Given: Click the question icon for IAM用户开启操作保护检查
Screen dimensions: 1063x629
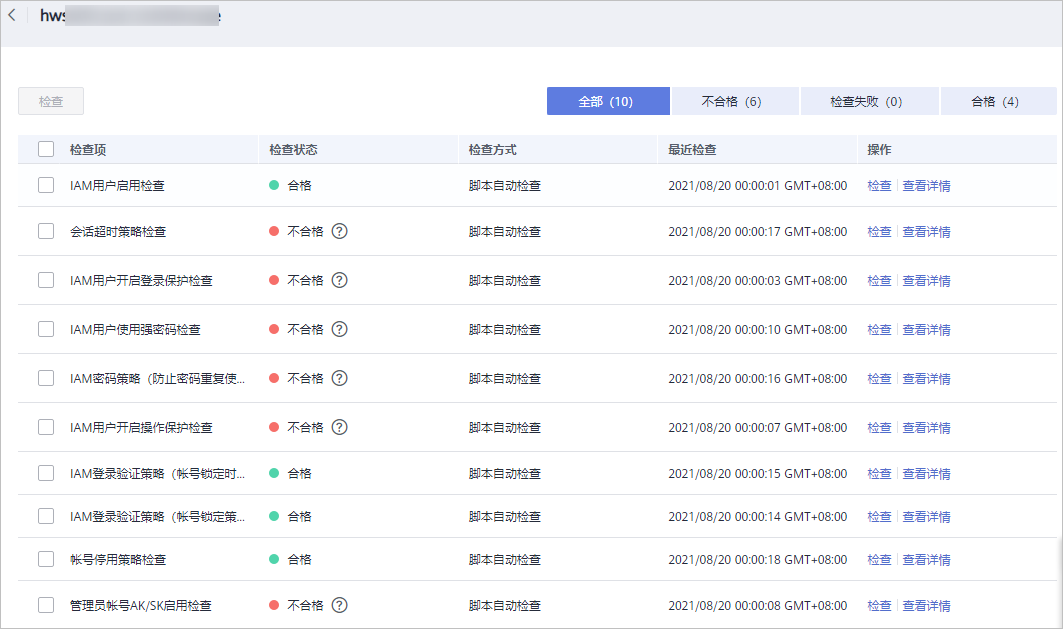Looking at the screenshot, I should click(x=339, y=427).
